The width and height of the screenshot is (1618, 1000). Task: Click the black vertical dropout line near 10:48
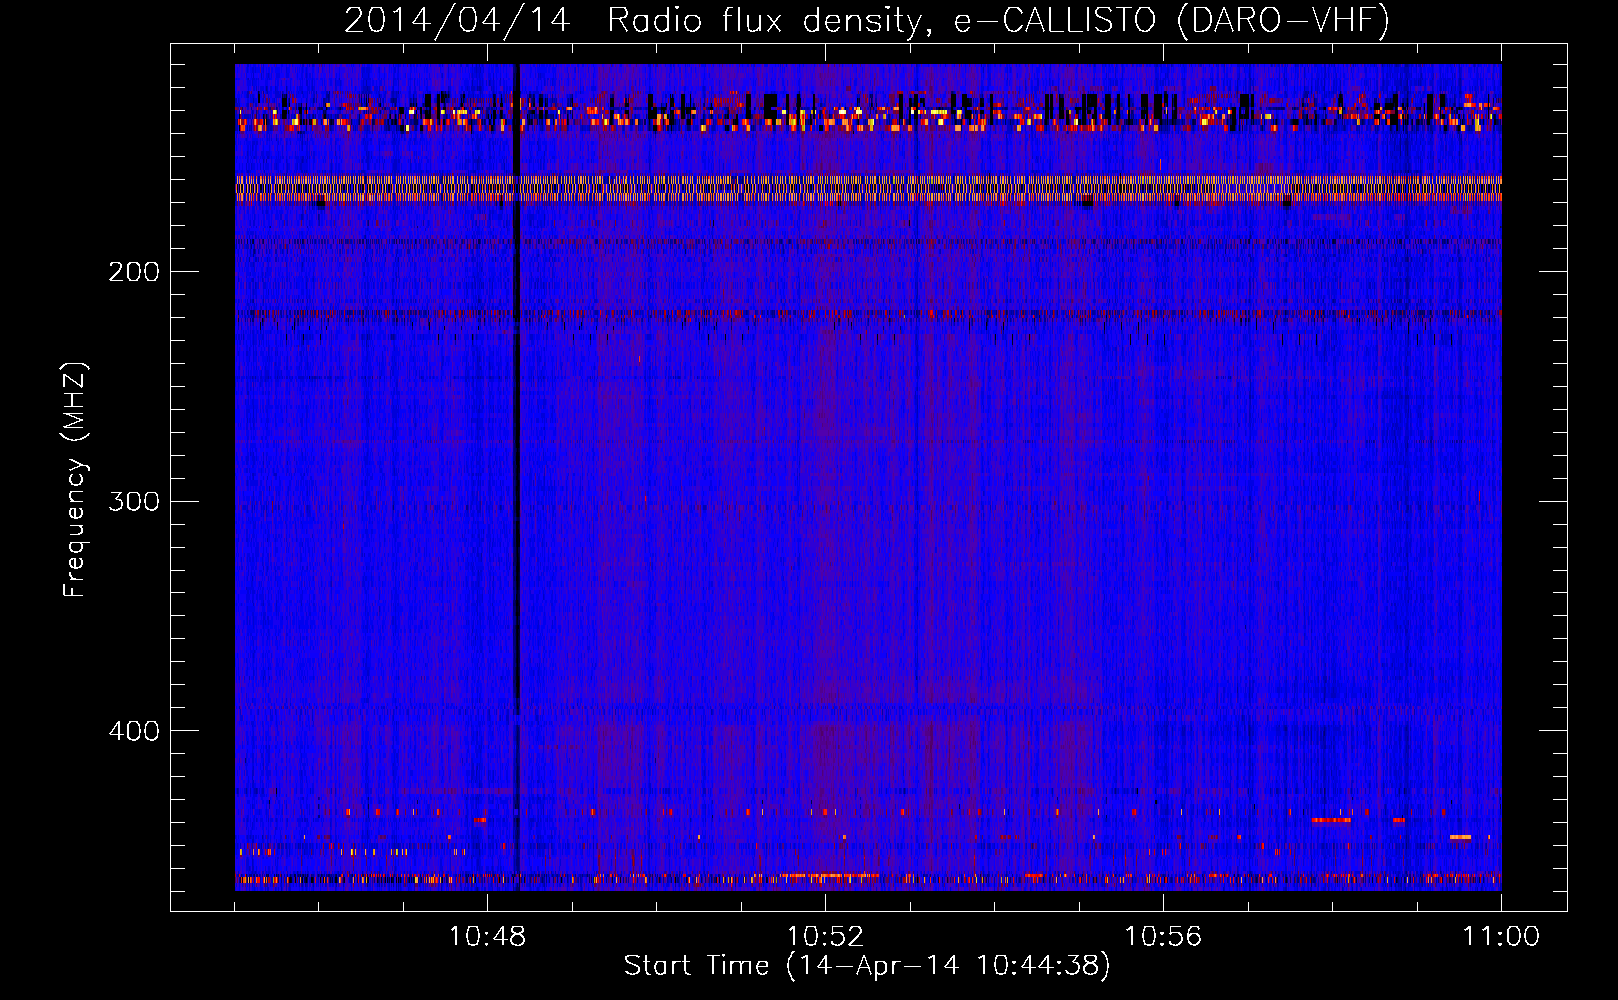pyautogui.click(x=516, y=477)
